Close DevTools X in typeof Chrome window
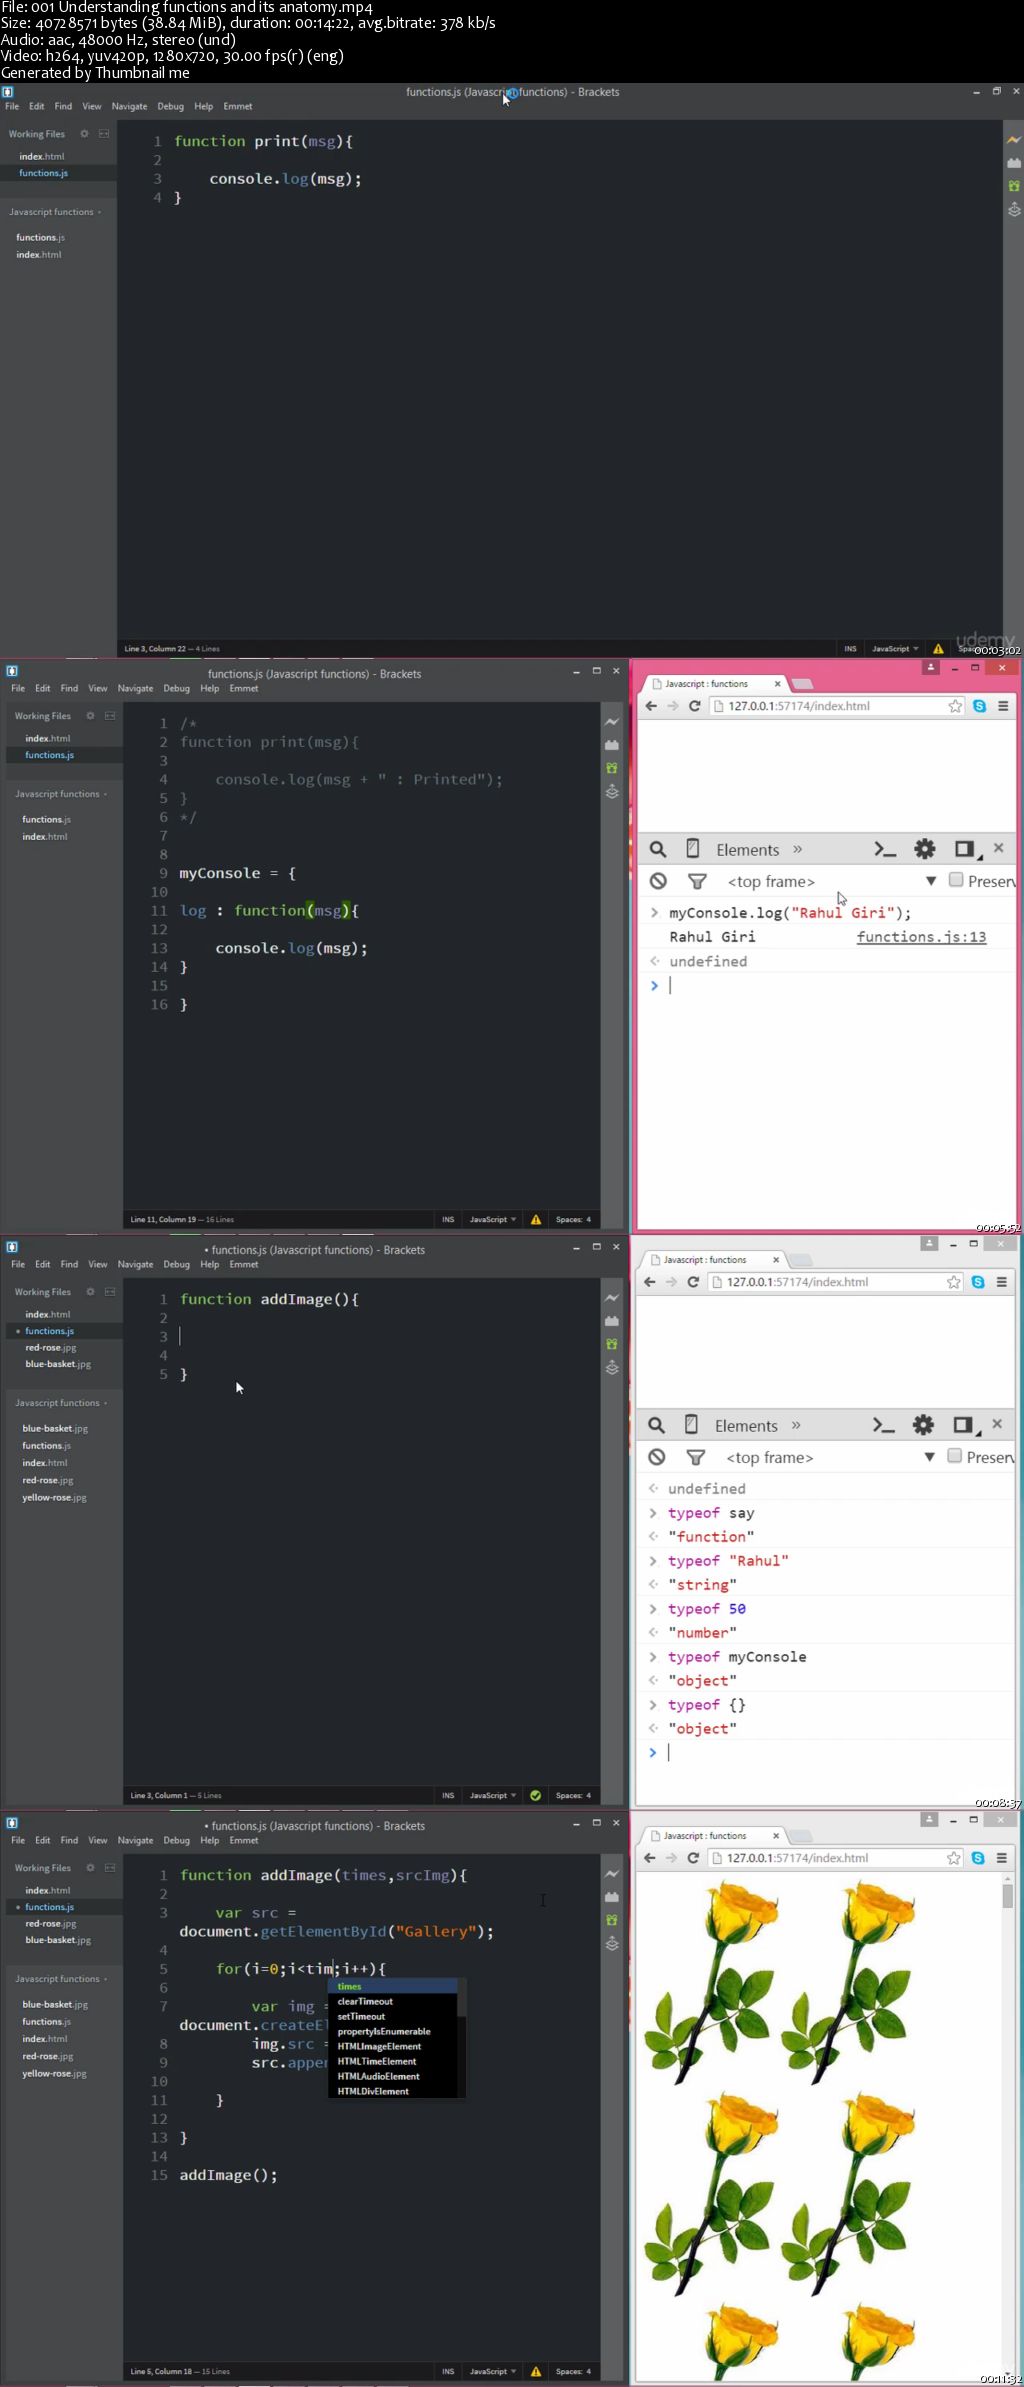Viewport: 1024px width, 2387px height. click(x=997, y=1424)
